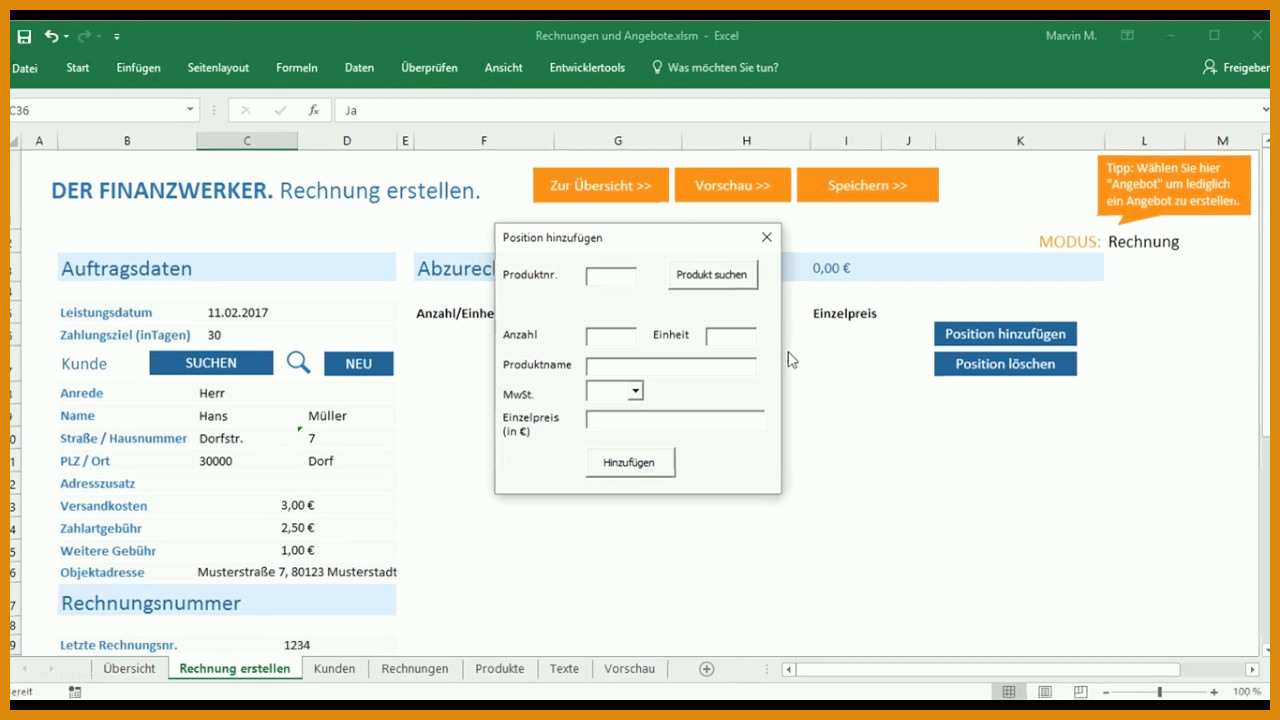Open the Überprüfen ribbon tab
The image size is (1280, 720).
coord(429,68)
